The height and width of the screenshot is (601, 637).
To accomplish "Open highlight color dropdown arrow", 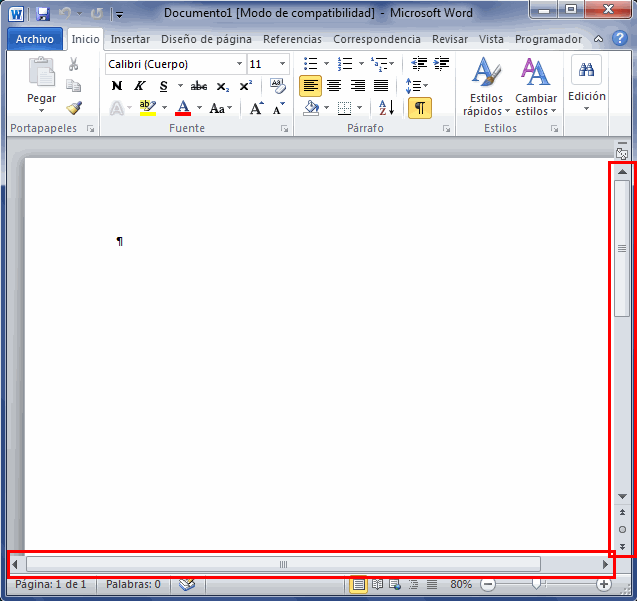I will coord(165,108).
